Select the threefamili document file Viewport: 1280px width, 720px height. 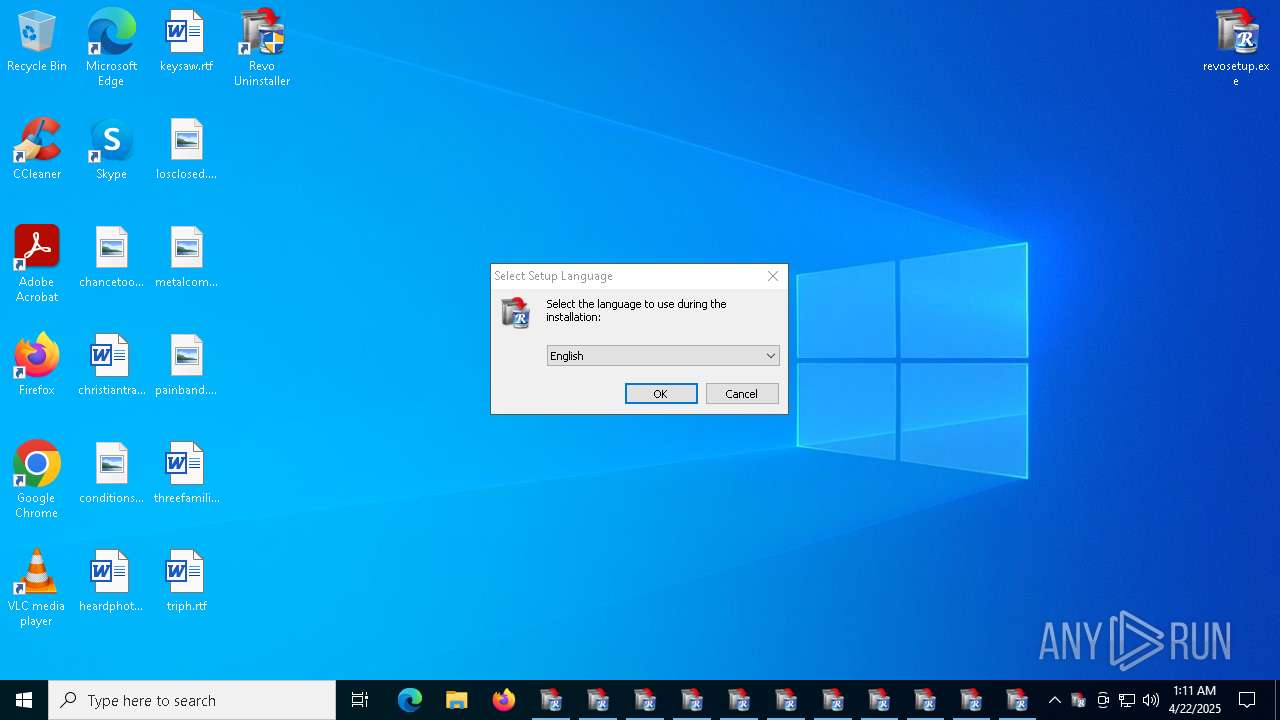(x=186, y=474)
